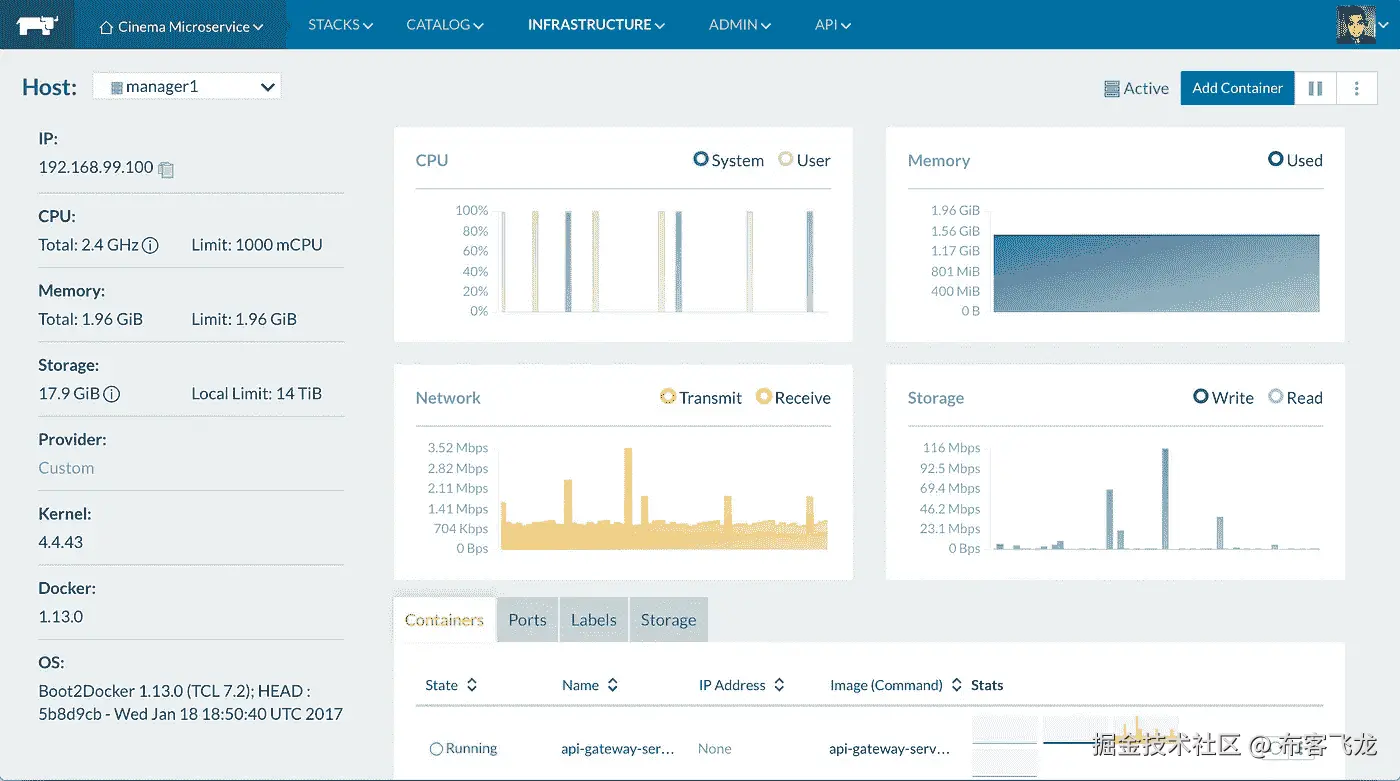Click the Add Container button
1400x781 pixels.
point(1237,88)
